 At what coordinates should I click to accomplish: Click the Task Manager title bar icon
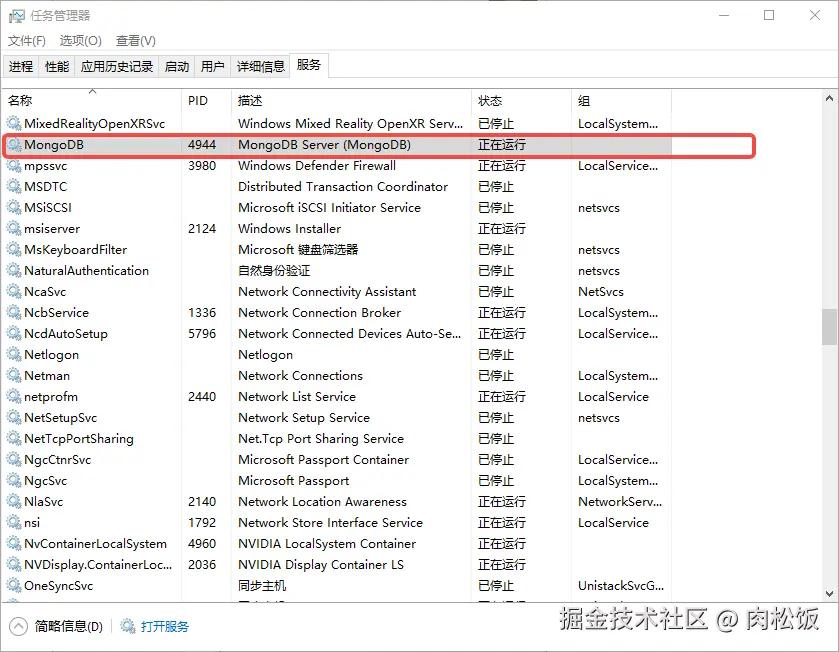pyautogui.click(x=17, y=16)
